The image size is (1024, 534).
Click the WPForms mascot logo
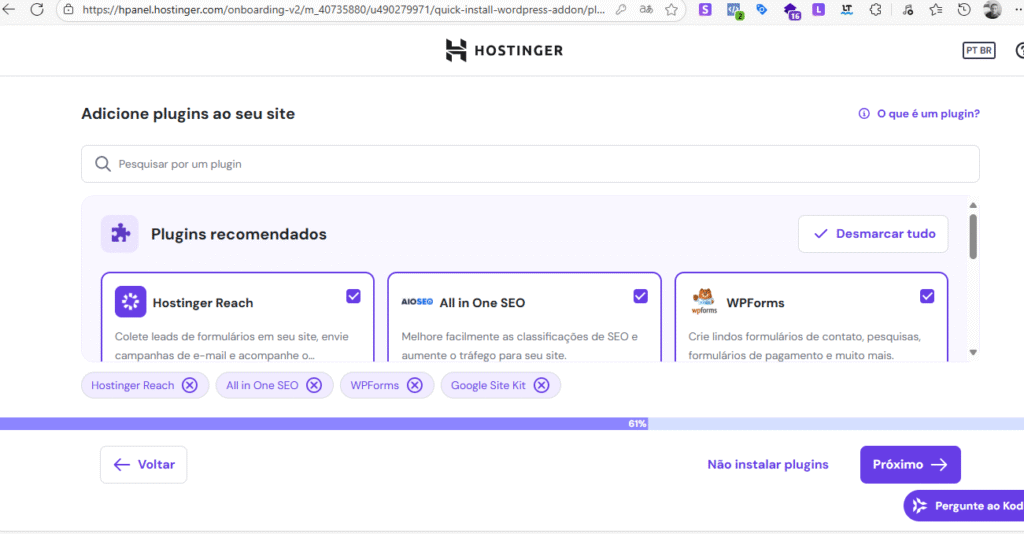pos(704,302)
